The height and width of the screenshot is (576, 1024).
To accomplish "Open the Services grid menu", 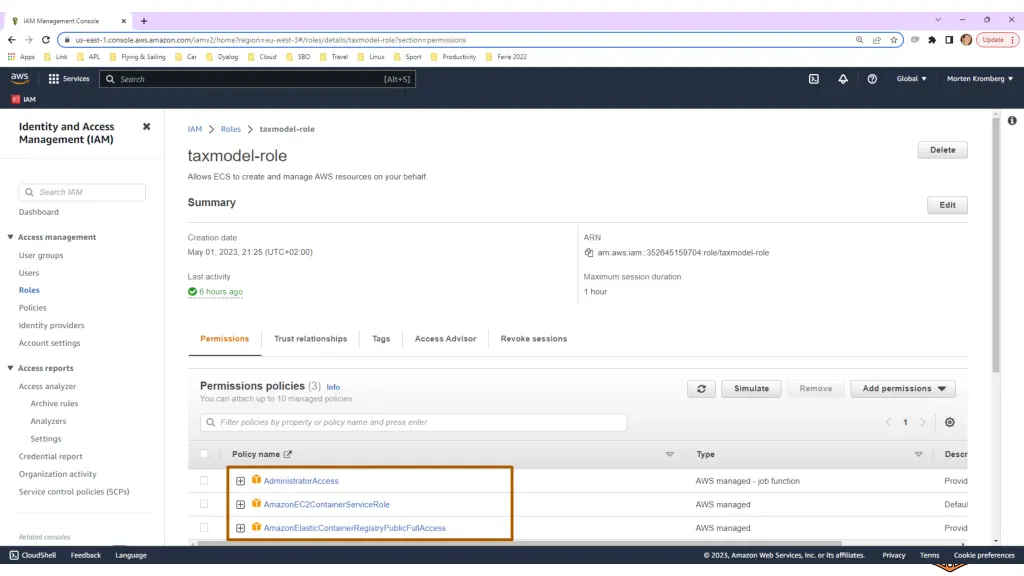I will [x=69, y=79].
